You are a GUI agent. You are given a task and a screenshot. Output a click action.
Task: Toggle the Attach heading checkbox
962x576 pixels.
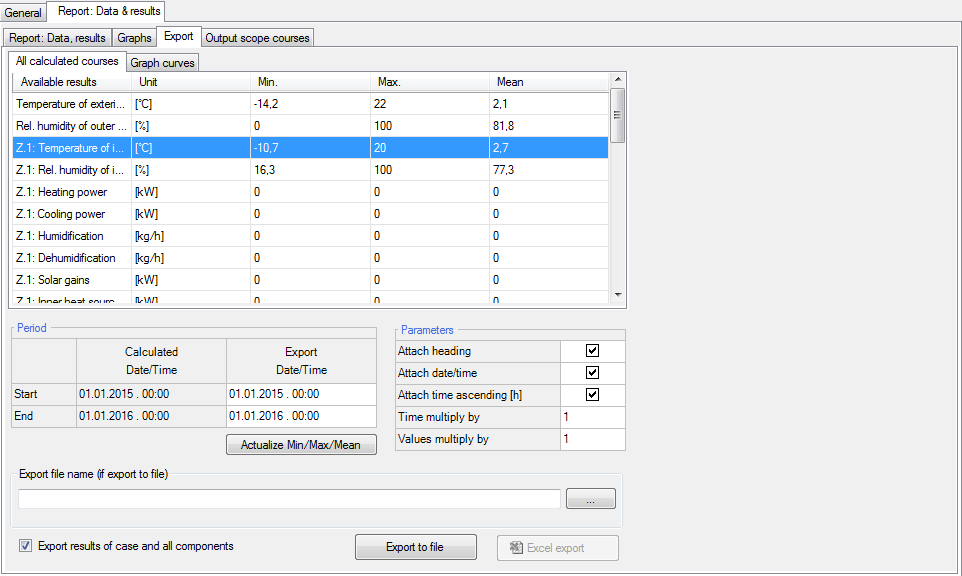[x=592, y=351]
